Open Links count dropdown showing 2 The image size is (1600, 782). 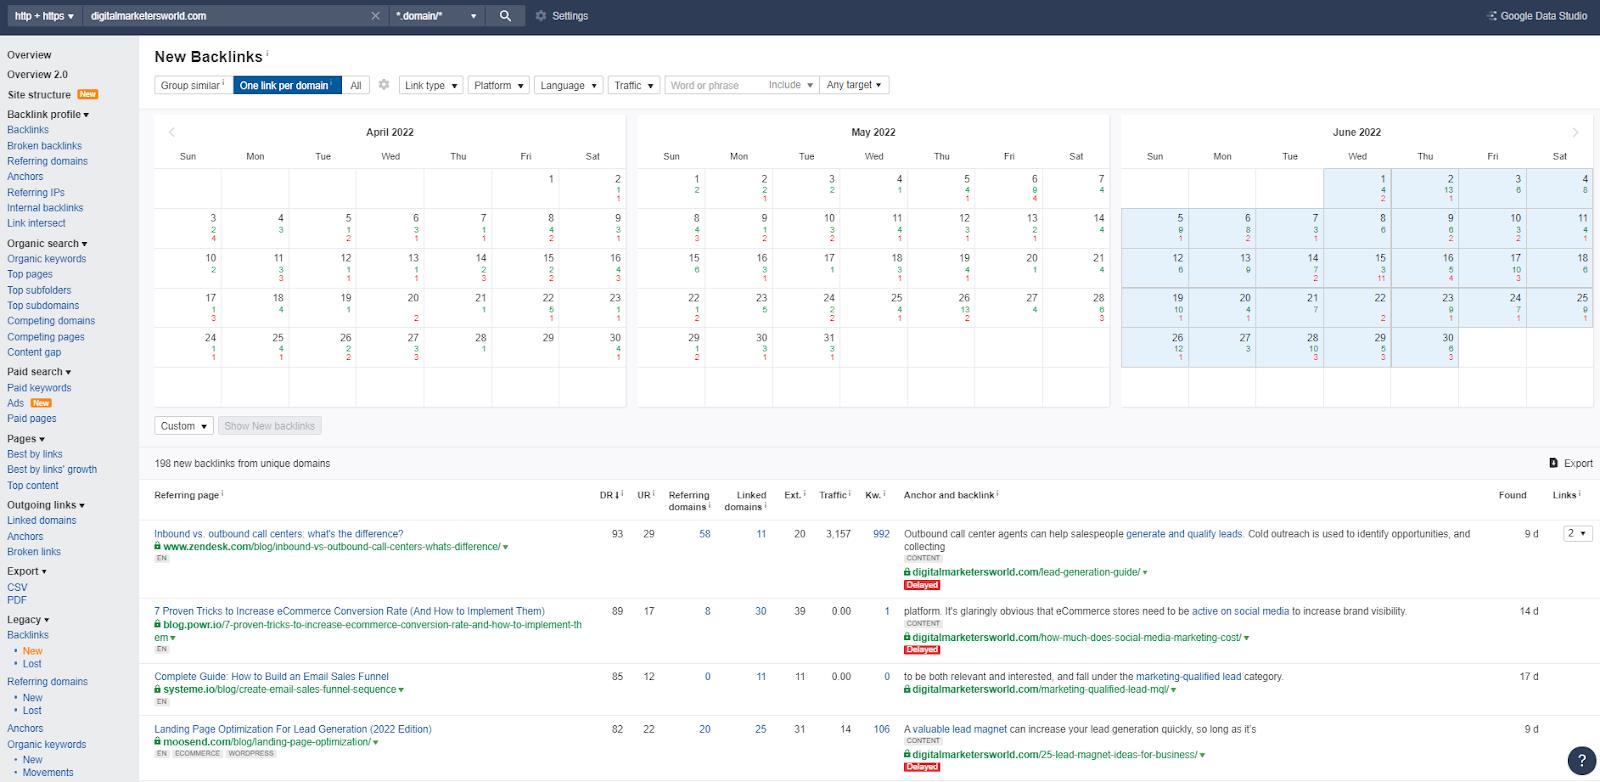pyautogui.click(x=1577, y=534)
